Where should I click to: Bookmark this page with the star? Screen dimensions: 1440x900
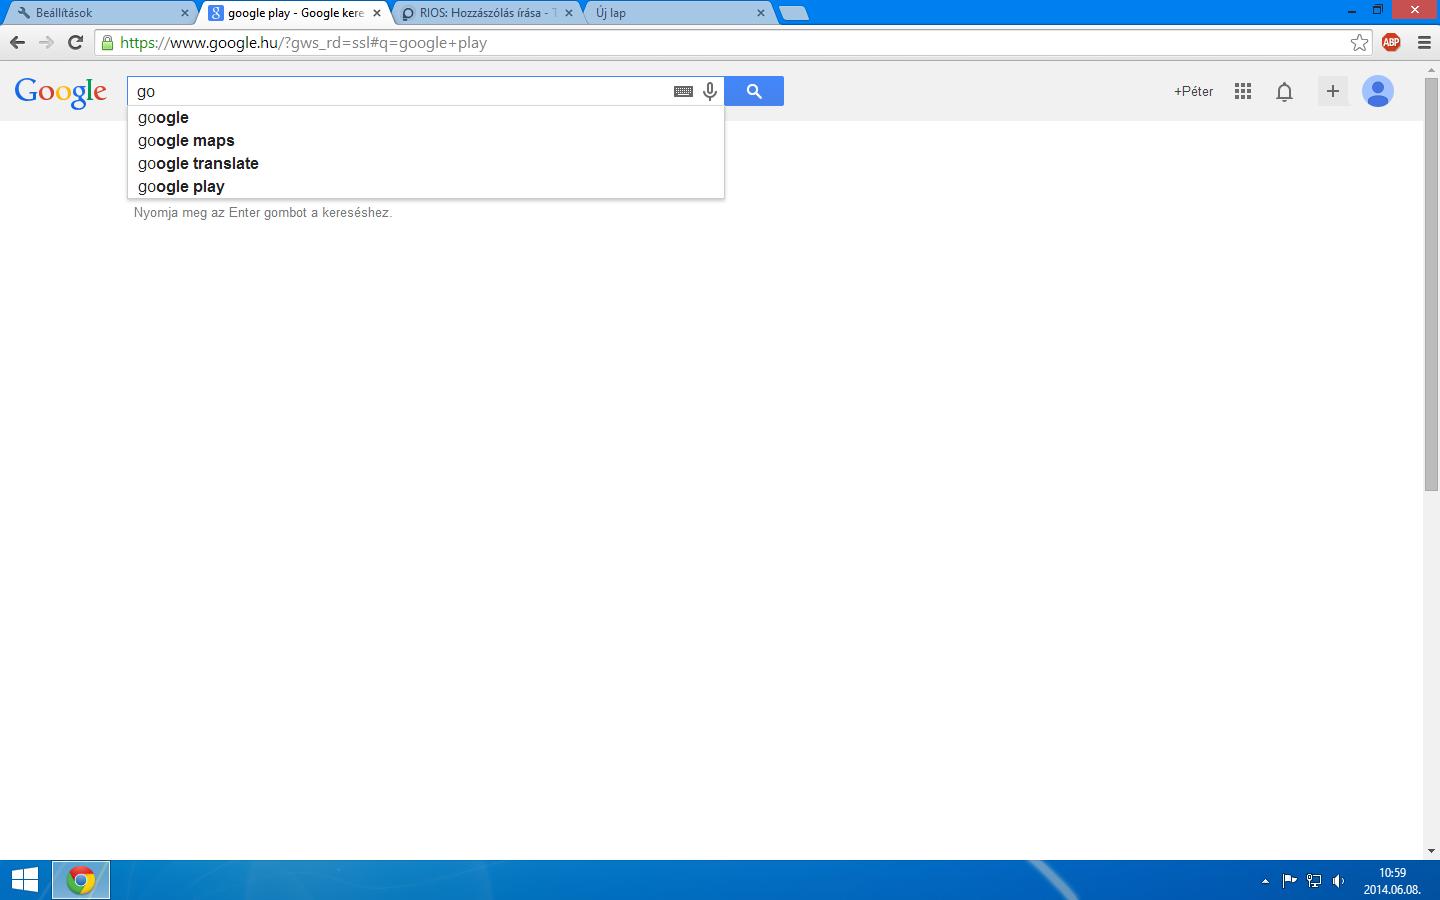1359,42
